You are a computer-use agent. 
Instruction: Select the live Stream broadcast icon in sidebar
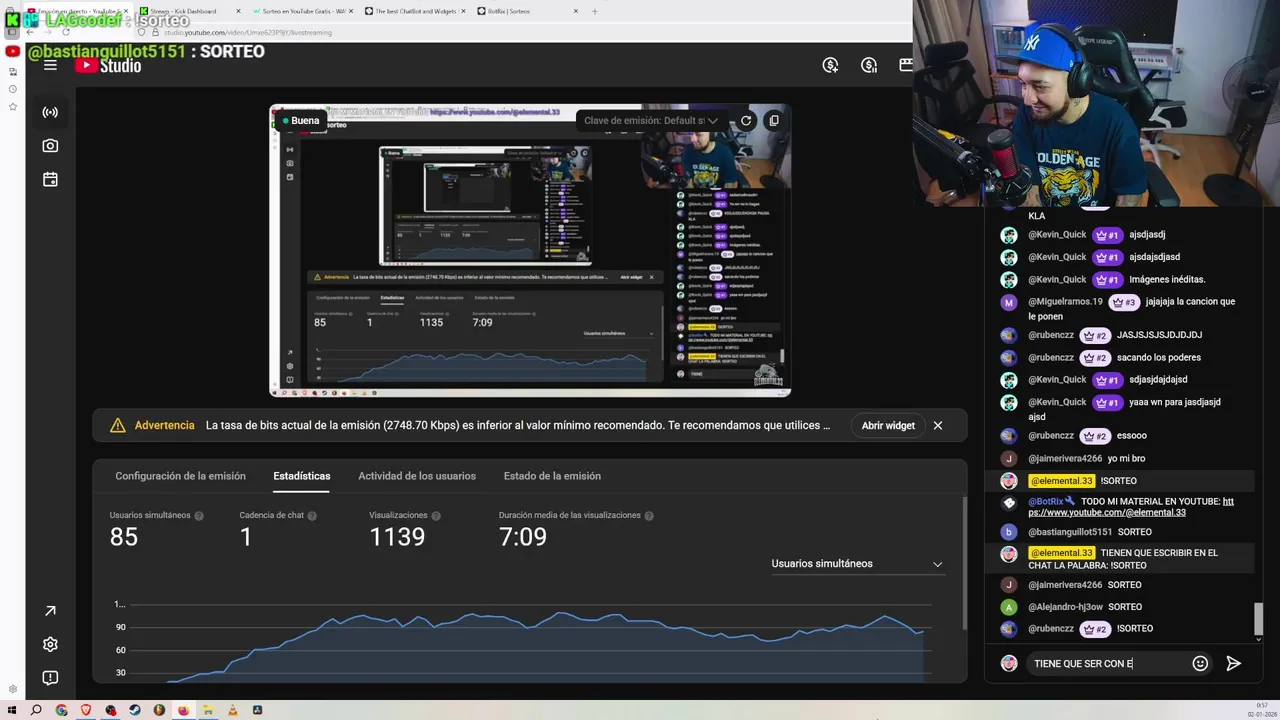click(50, 112)
